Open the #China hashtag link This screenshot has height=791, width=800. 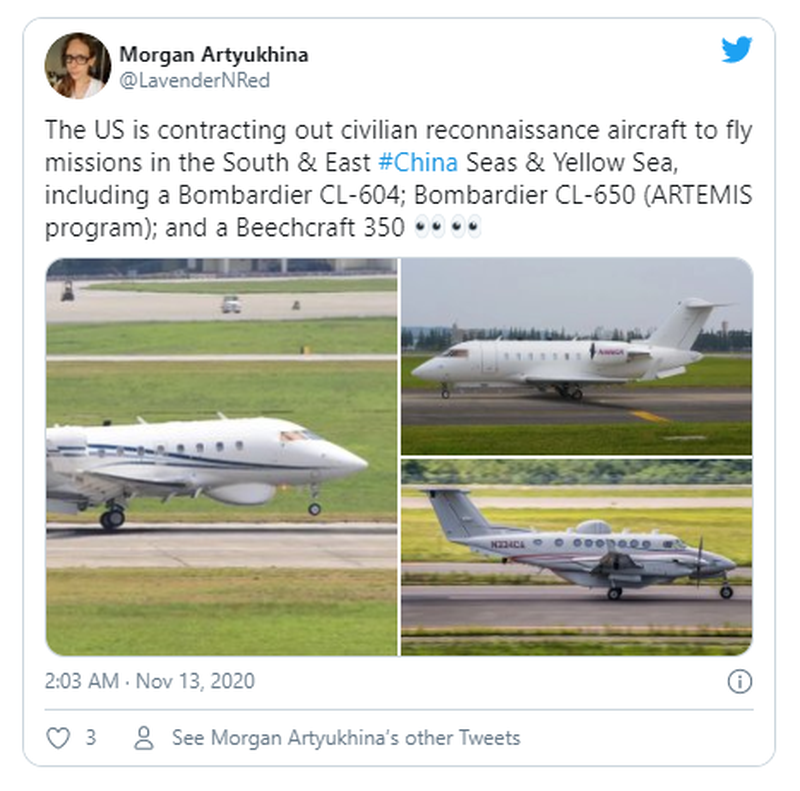tap(418, 163)
